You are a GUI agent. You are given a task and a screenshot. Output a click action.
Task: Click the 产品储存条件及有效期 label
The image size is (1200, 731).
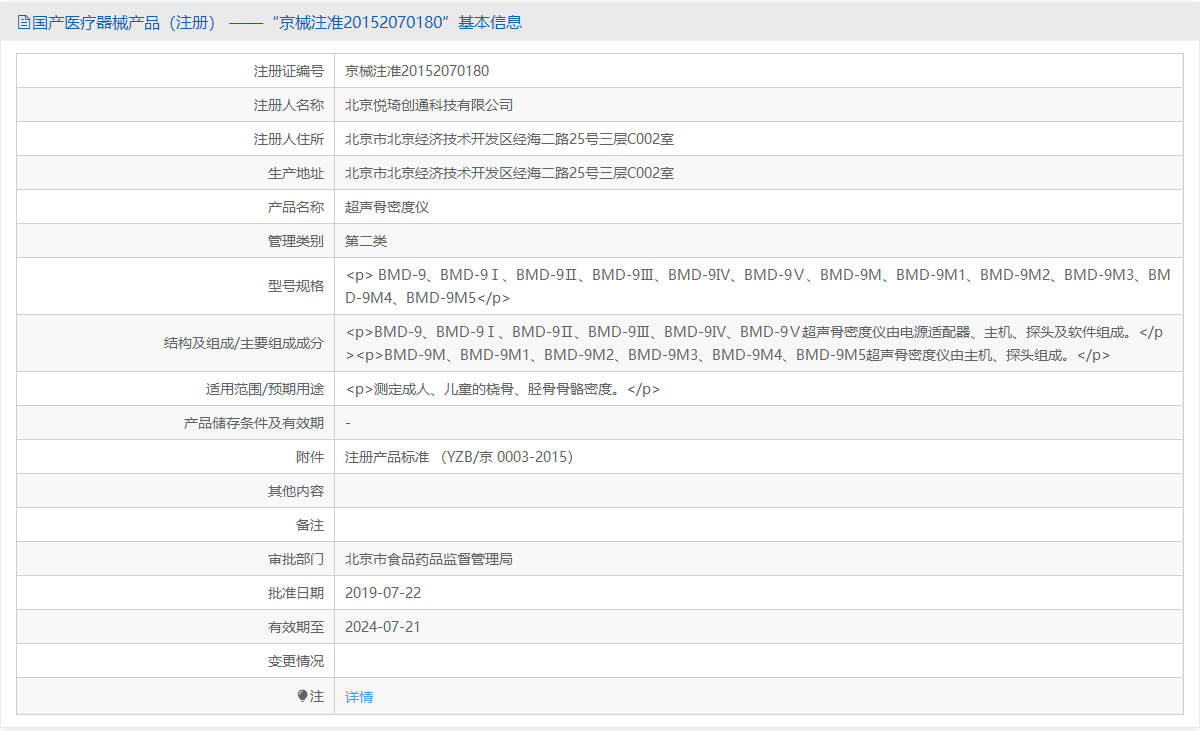[254, 423]
